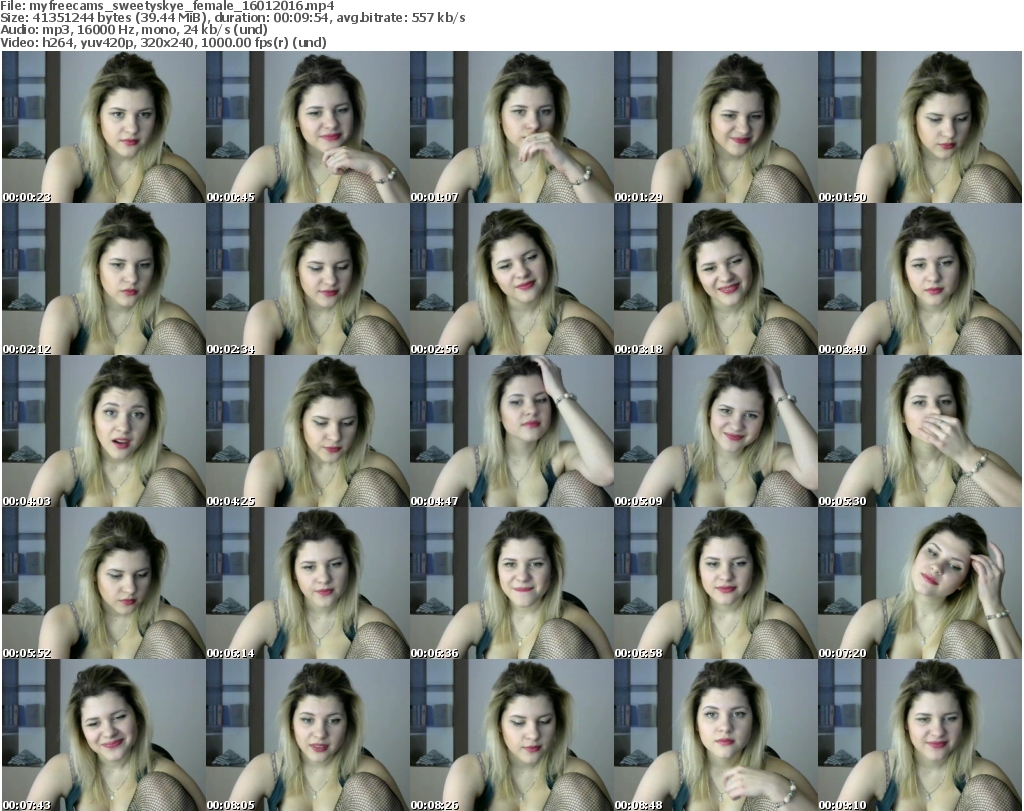The height and width of the screenshot is (811, 1024).
Task: Pick the frame stamped 00:06:58
Action: (x=716, y=583)
